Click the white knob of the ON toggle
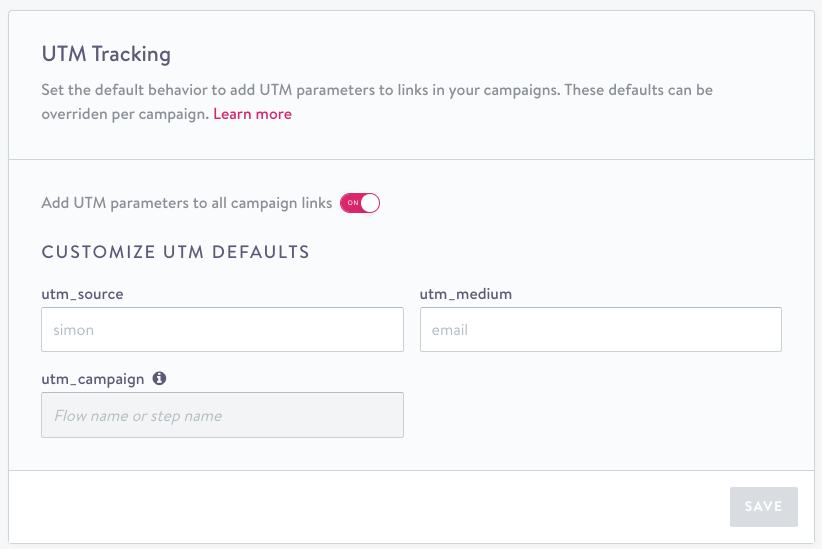This screenshot has height=549, width=822. click(x=370, y=203)
